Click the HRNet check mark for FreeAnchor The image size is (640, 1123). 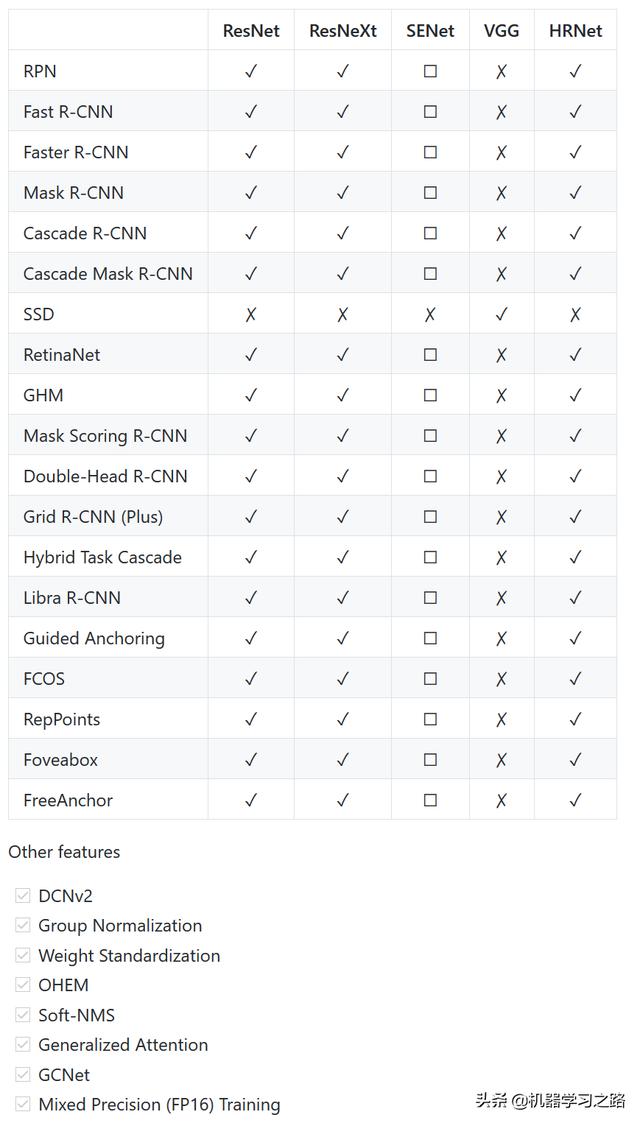click(576, 800)
